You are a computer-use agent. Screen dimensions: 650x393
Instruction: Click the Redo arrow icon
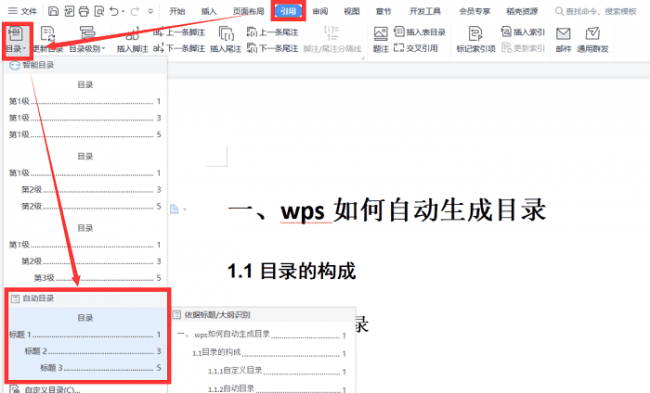[x=135, y=11]
